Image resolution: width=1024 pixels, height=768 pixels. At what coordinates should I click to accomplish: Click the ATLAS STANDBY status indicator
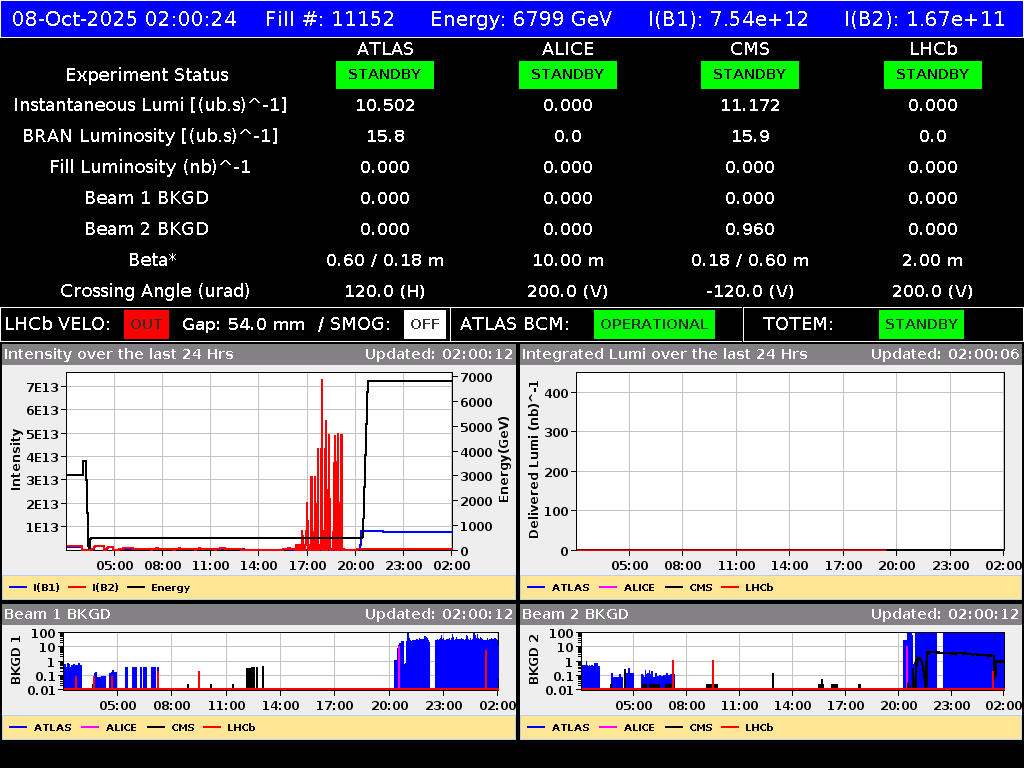tap(385, 74)
